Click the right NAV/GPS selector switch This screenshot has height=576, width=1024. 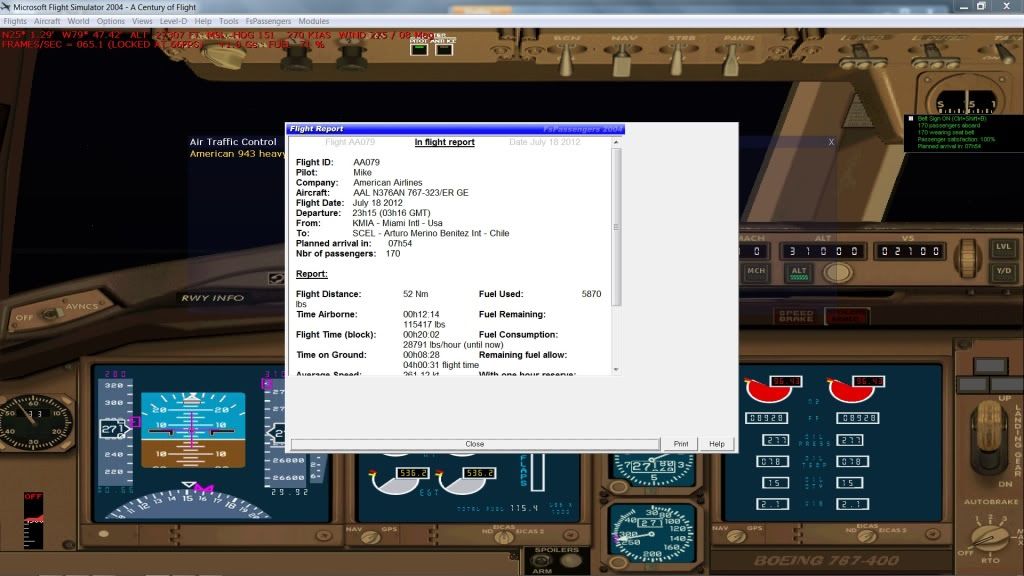tap(737, 537)
